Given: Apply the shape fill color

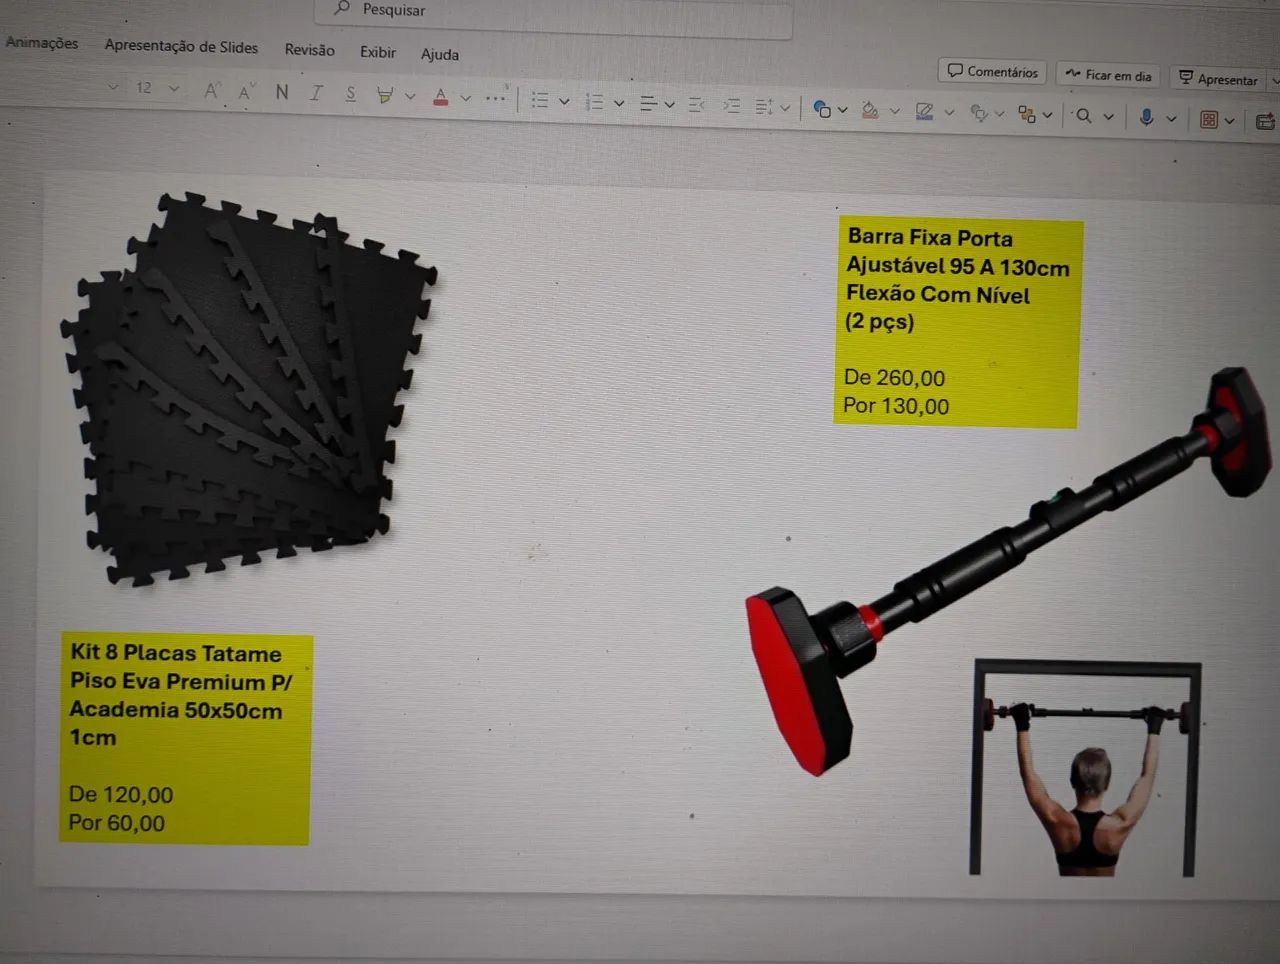Looking at the screenshot, I should 870,110.
